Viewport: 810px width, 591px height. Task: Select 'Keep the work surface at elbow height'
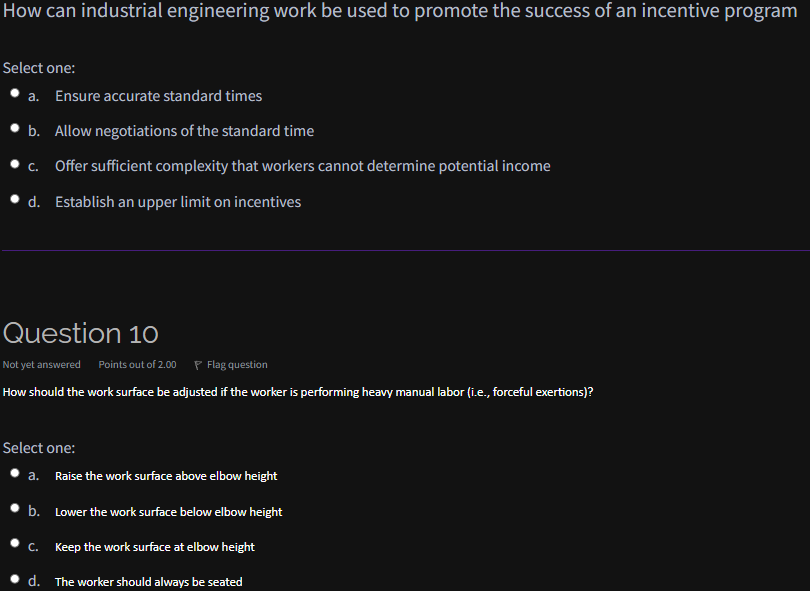(15, 543)
